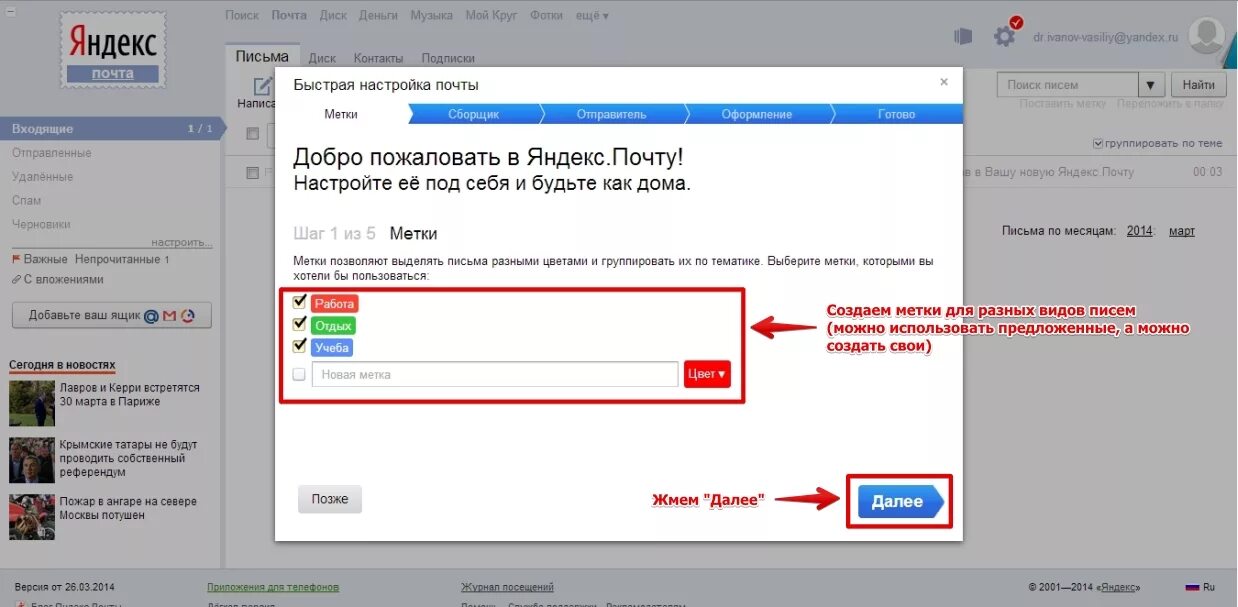Open the user avatar picture
This screenshot has width=1238, height=607.
(1207, 37)
